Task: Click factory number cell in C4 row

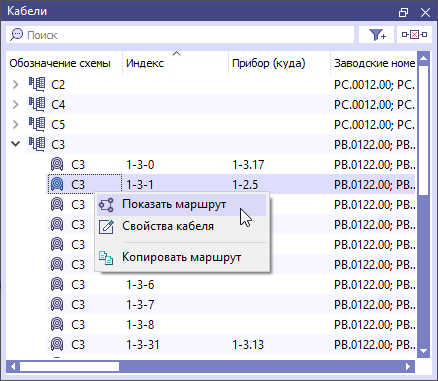Action: (374, 104)
